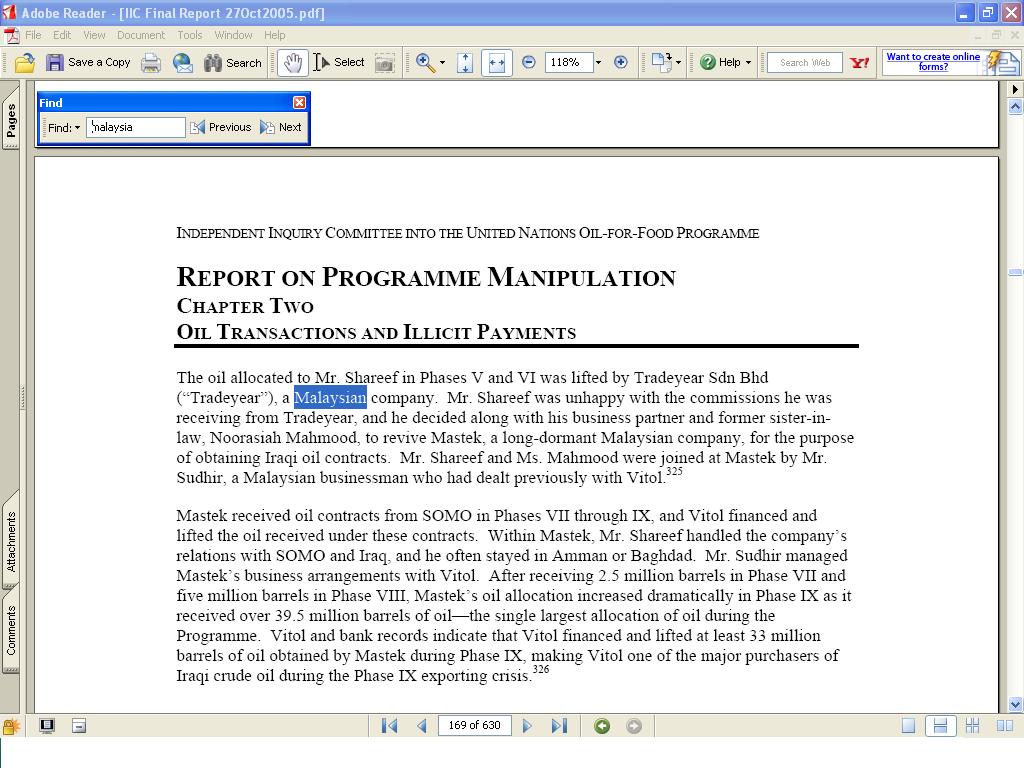
Task: Open the Tools menu
Action: [189, 35]
